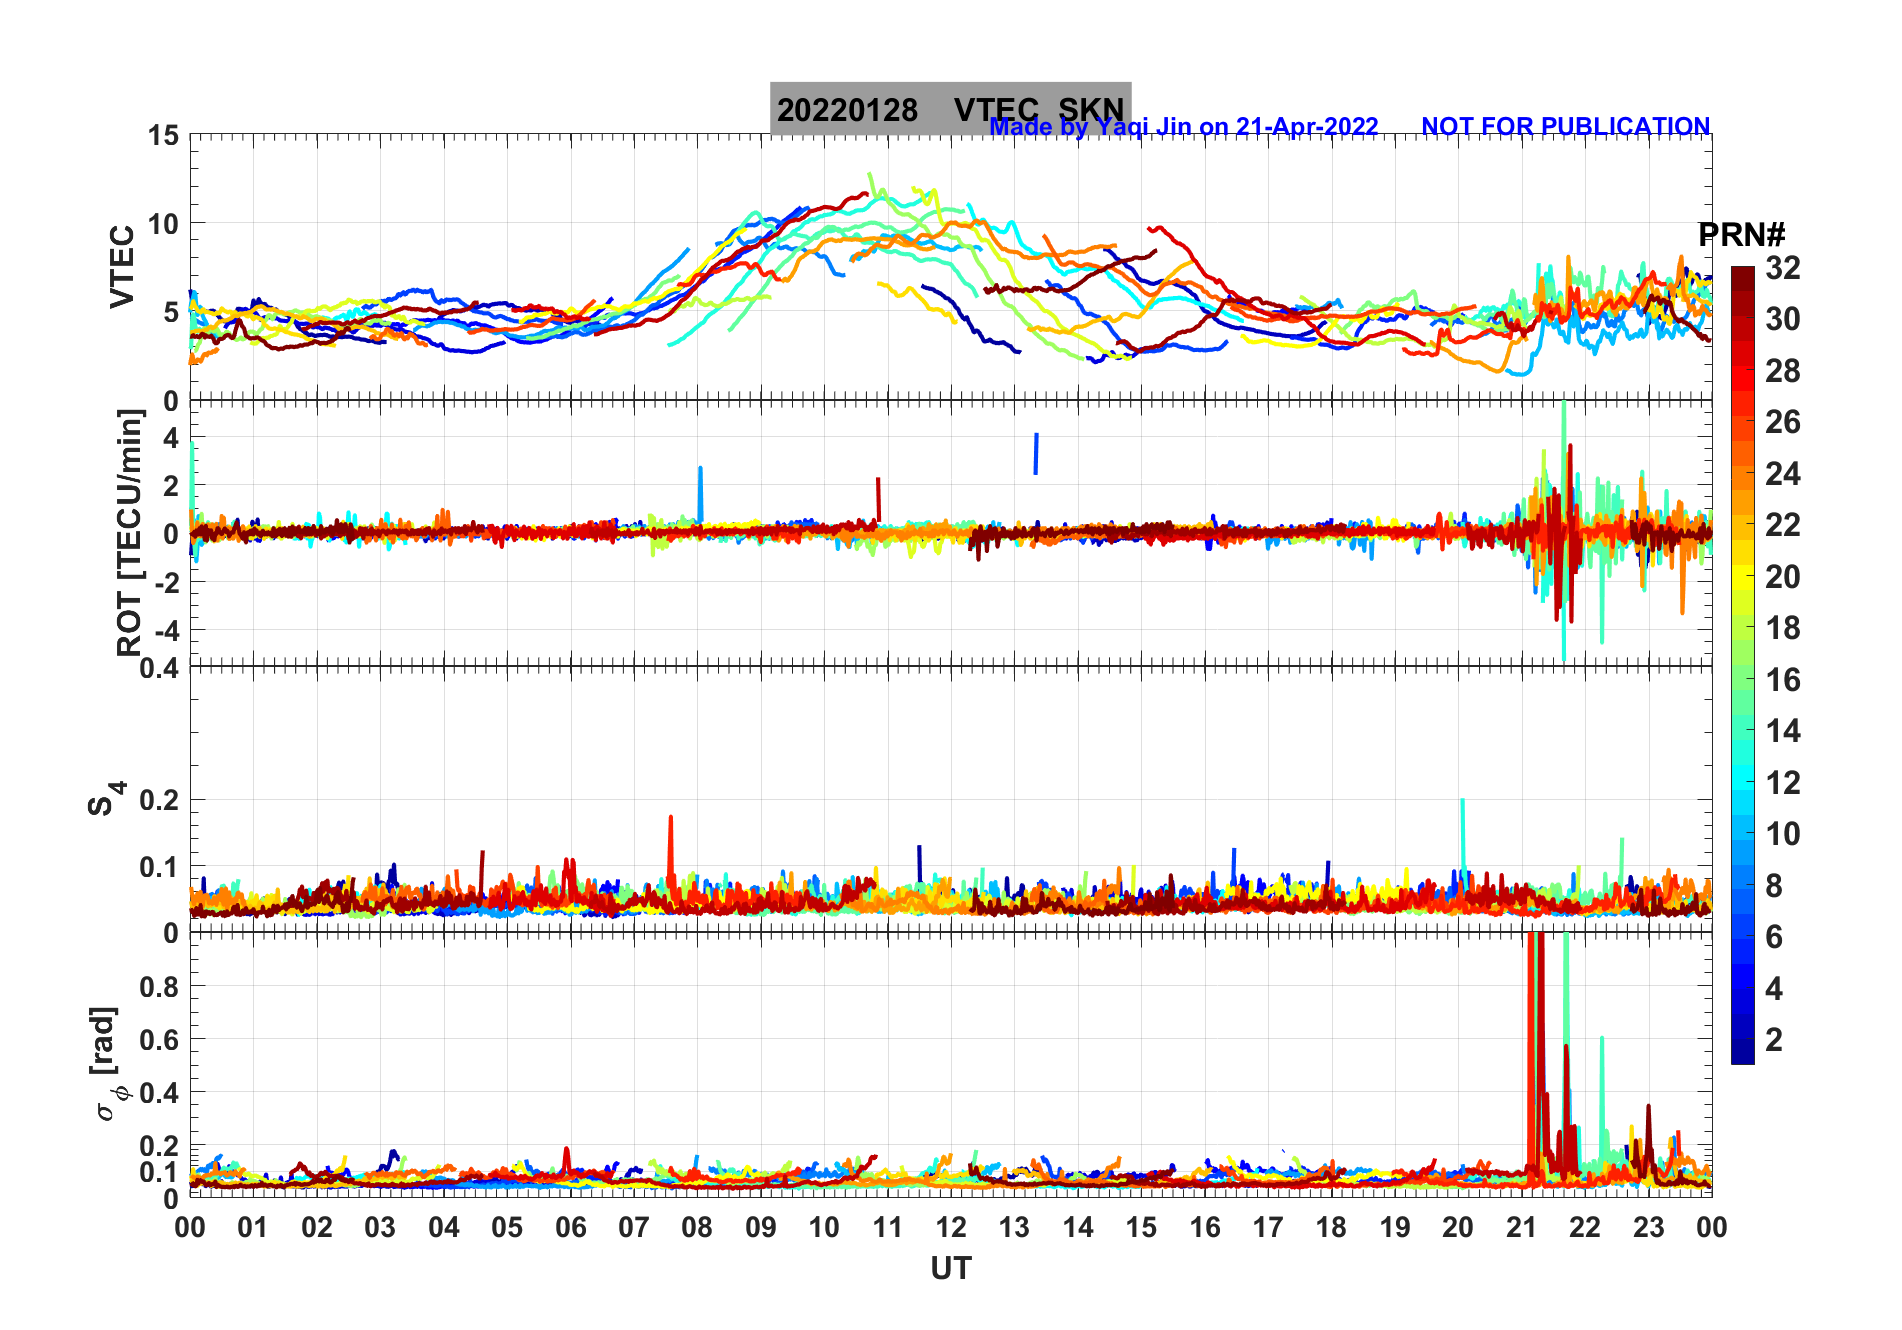Click colorbar tick label 6

[x=1774, y=937]
